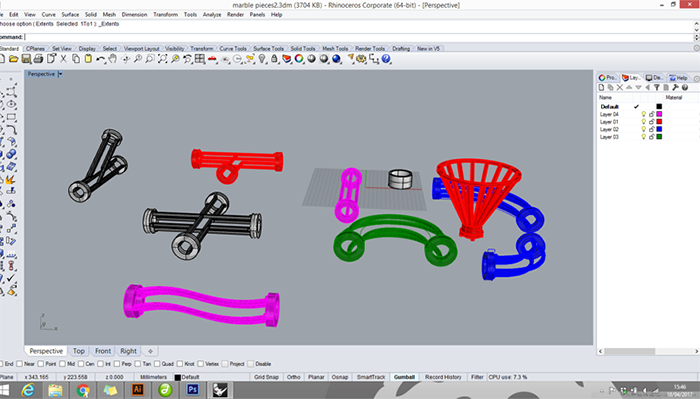Viewport: 700px width, 399px height.
Task: Switch to the Front viewport tab
Action: (103, 351)
